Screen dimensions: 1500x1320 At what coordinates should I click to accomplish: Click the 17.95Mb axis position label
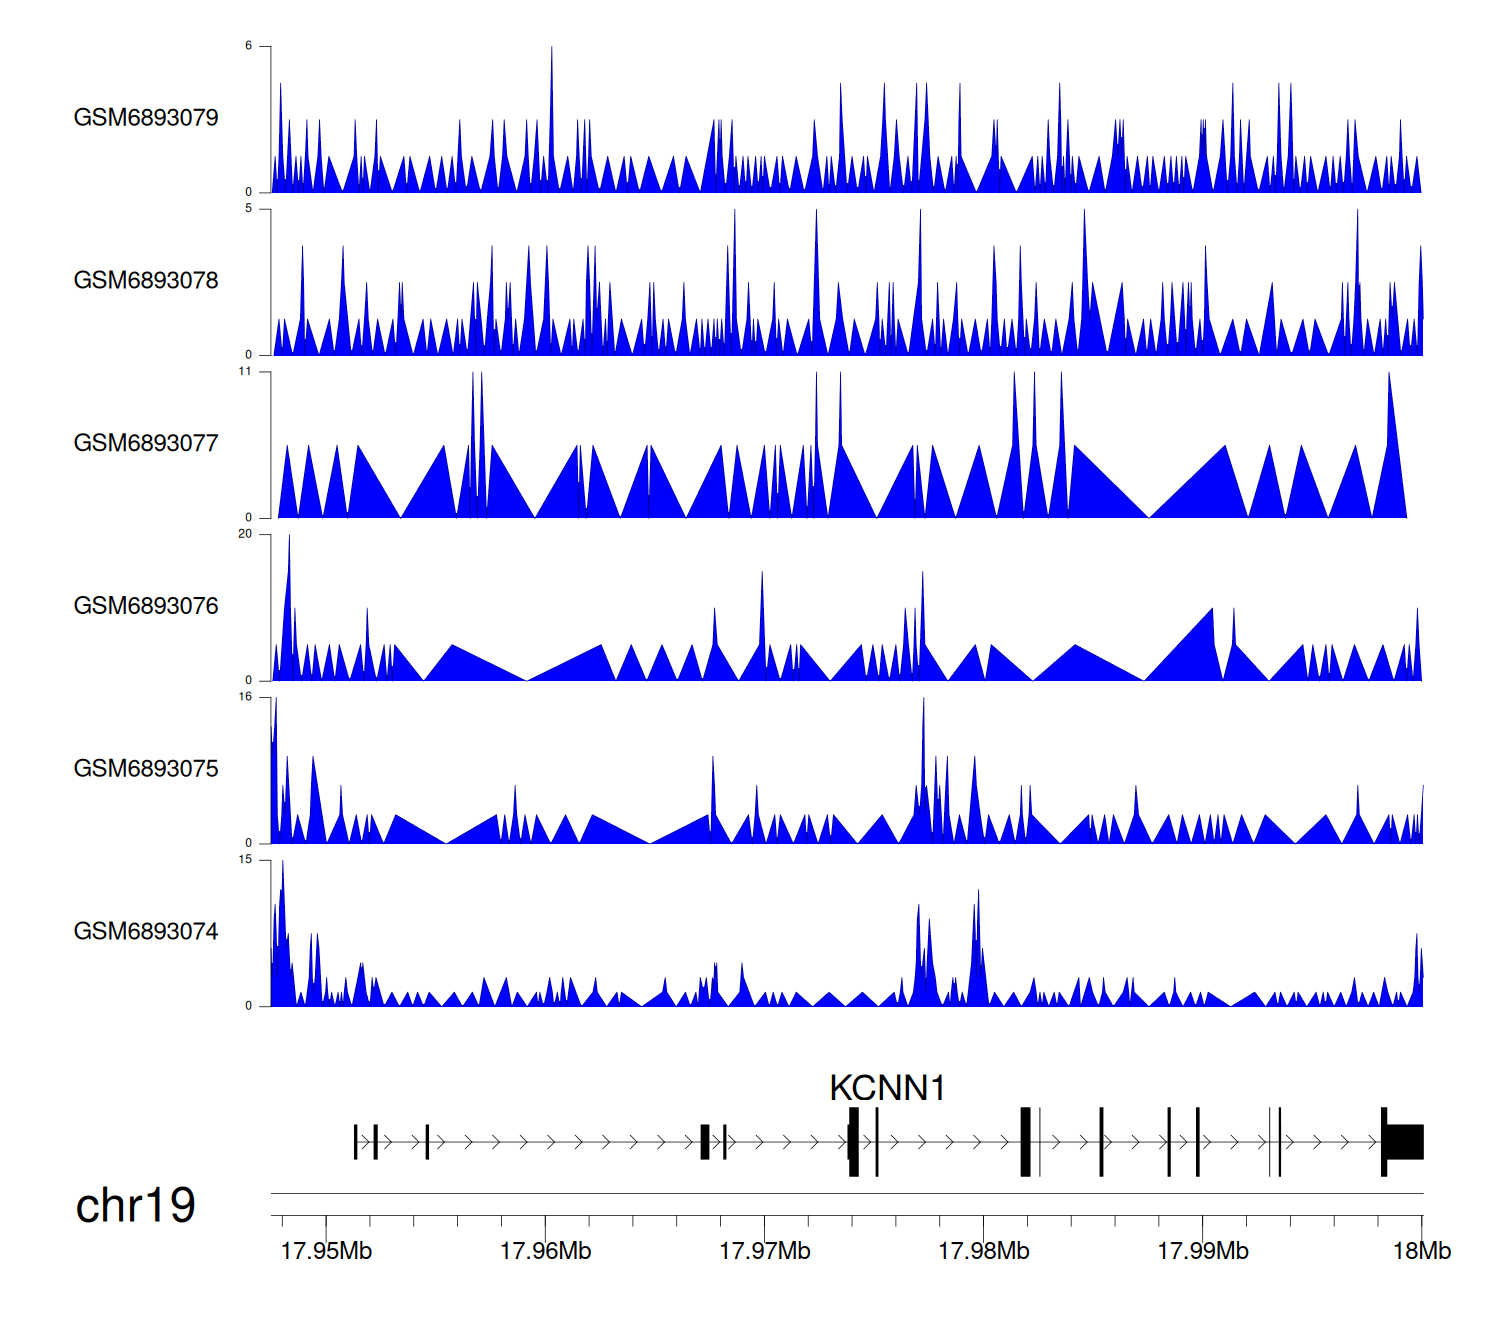click(326, 1251)
